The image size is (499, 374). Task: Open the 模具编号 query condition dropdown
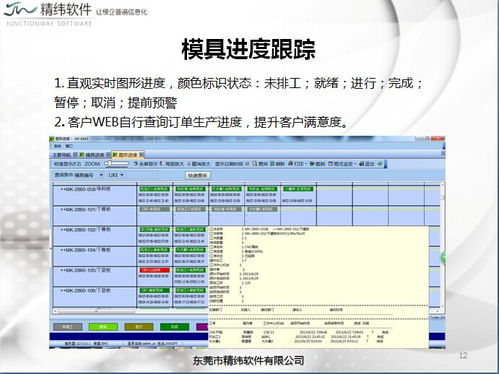(x=101, y=175)
